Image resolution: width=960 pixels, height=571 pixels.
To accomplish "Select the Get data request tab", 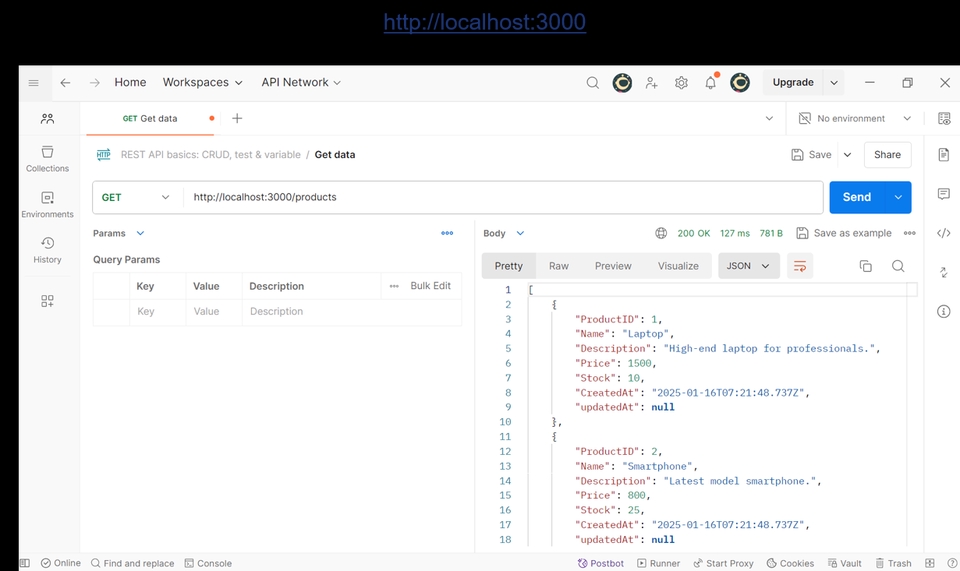I will 150,118.
